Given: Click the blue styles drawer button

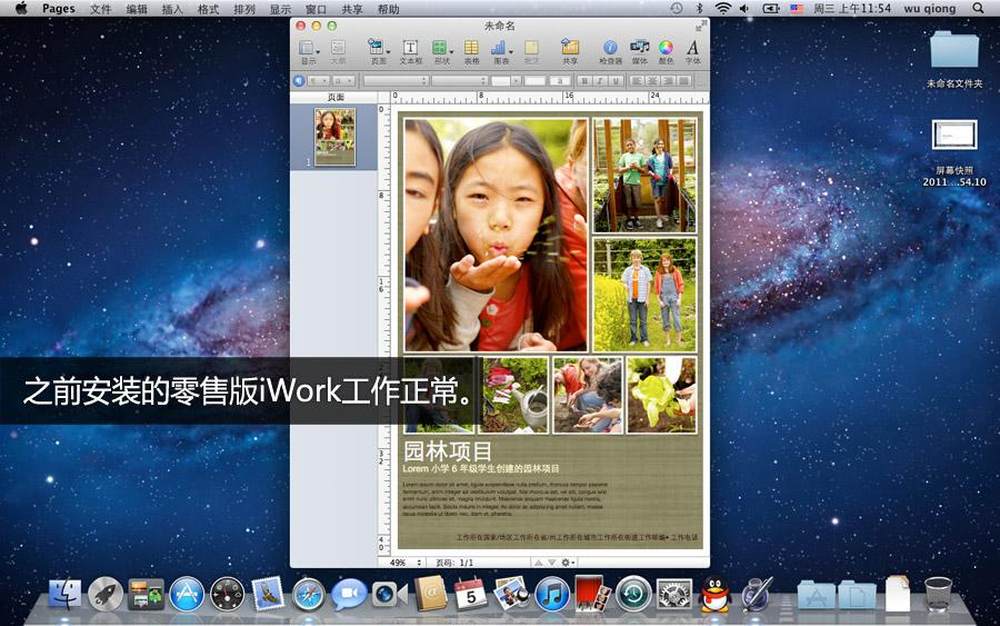Looking at the screenshot, I should 298,81.
